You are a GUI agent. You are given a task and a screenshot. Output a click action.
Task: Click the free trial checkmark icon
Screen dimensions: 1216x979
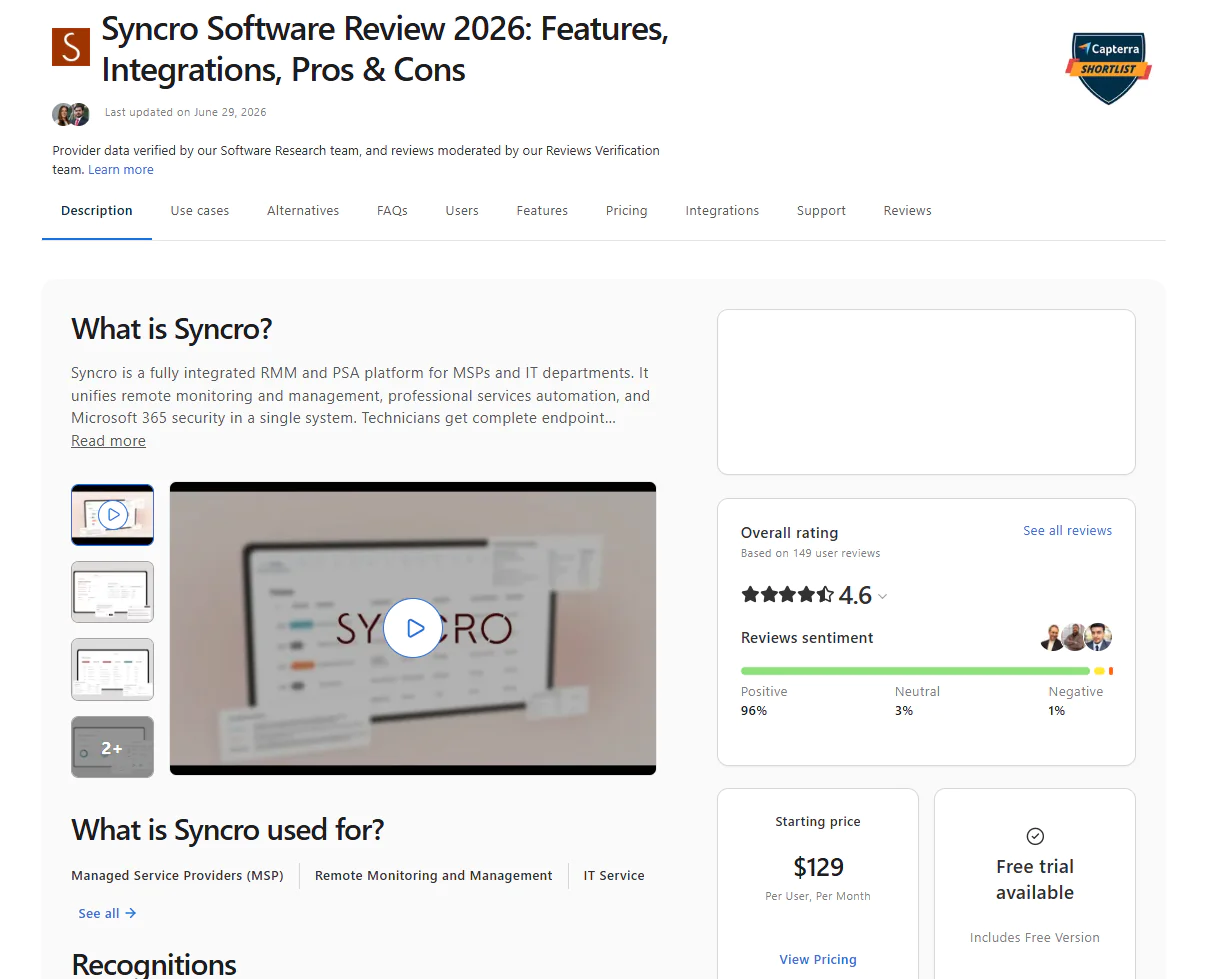tap(1035, 836)
